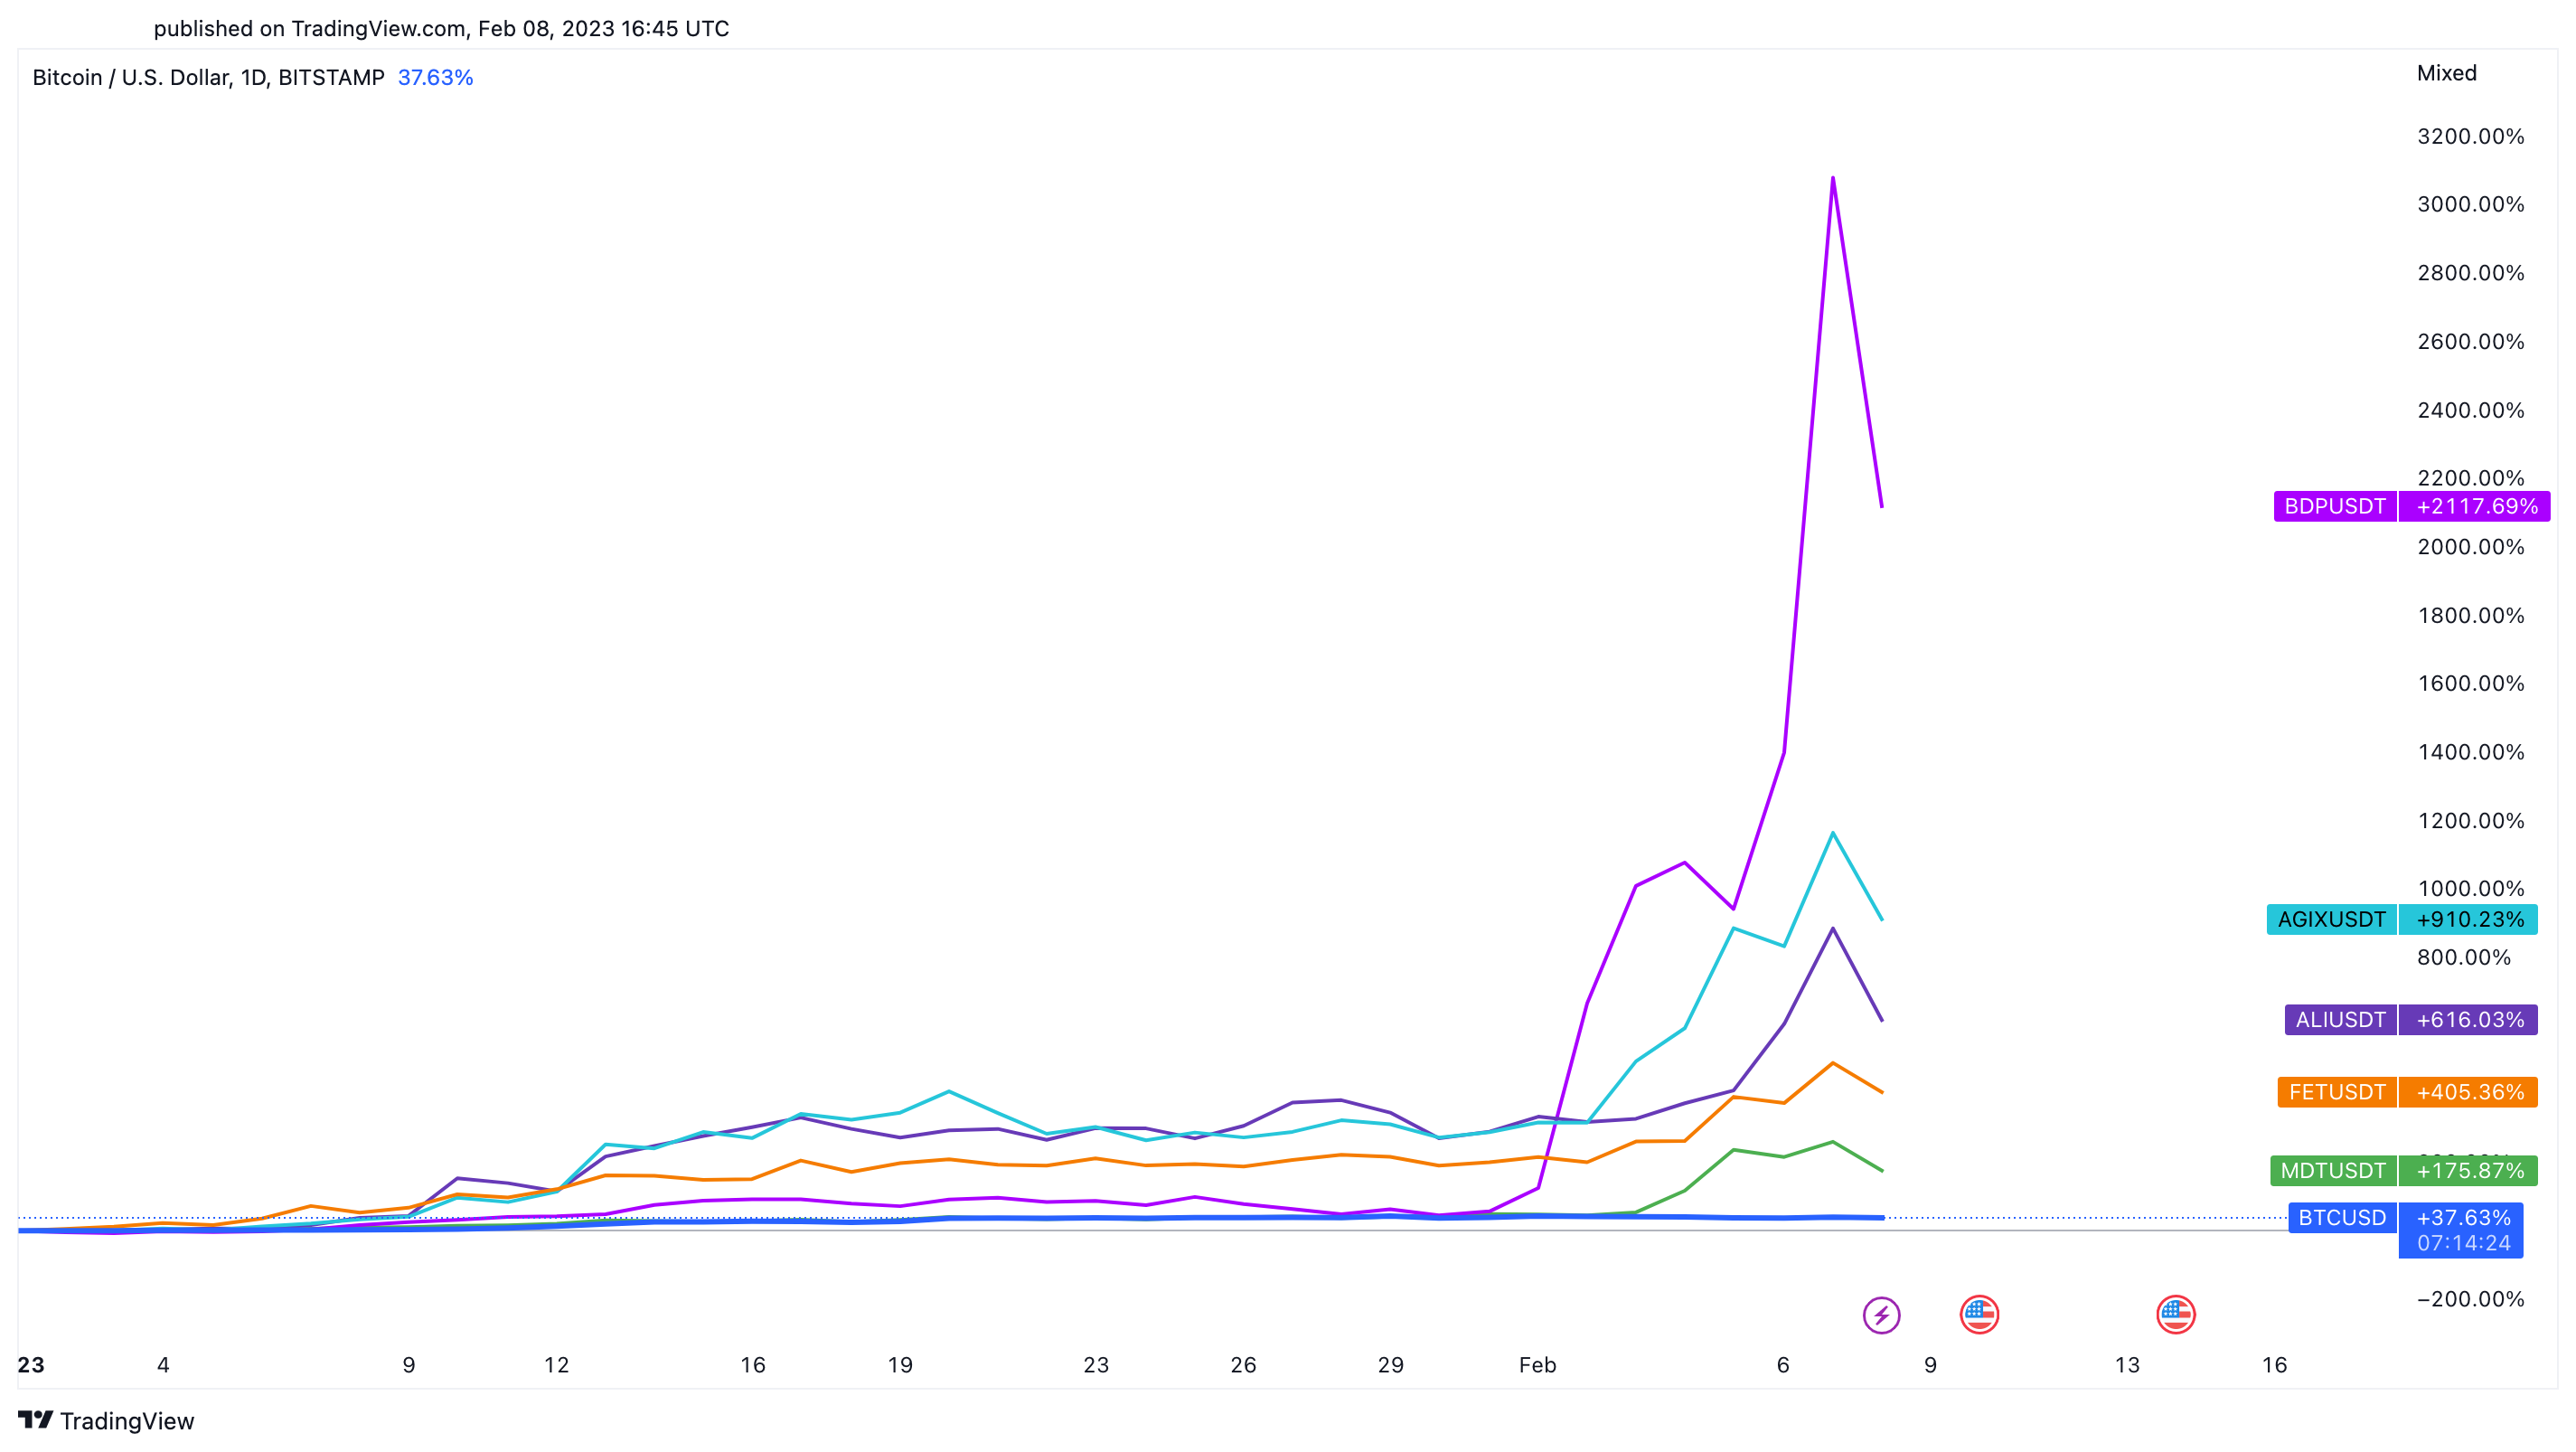Click the BTCUSD symbol tag
This screenshot has height=1452, width=2576.
(2342, 1217)
